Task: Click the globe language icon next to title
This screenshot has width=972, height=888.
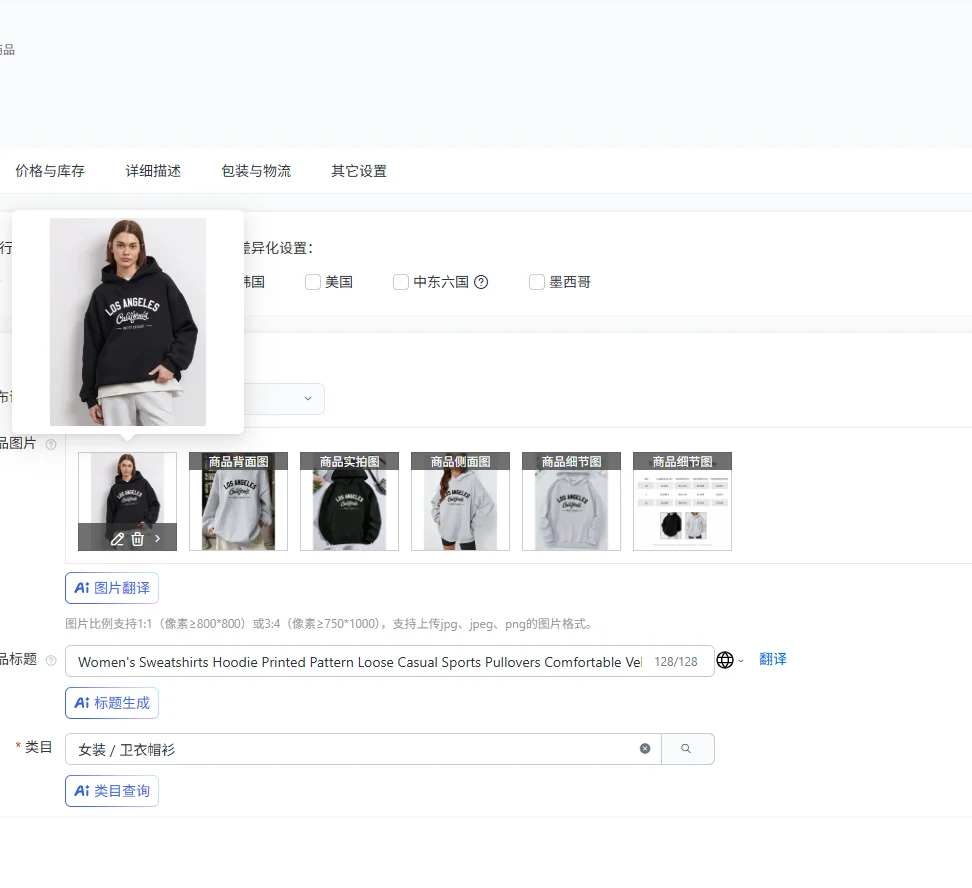Action: tap(724, 660)
